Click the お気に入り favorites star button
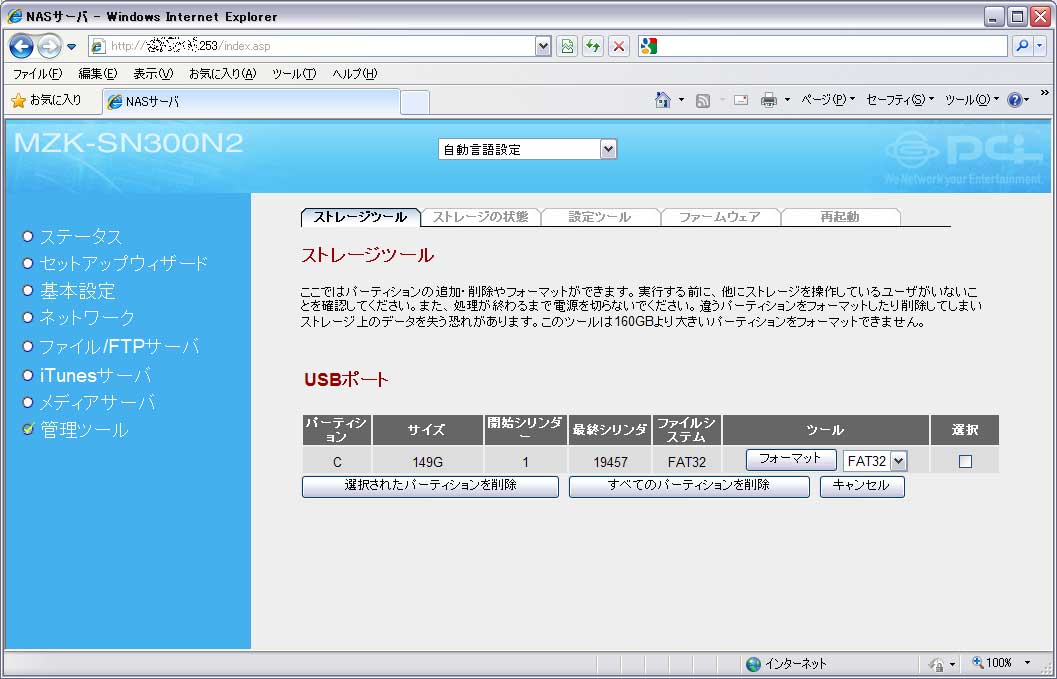This screenshot has width=1057, height=679. point(46,100)
